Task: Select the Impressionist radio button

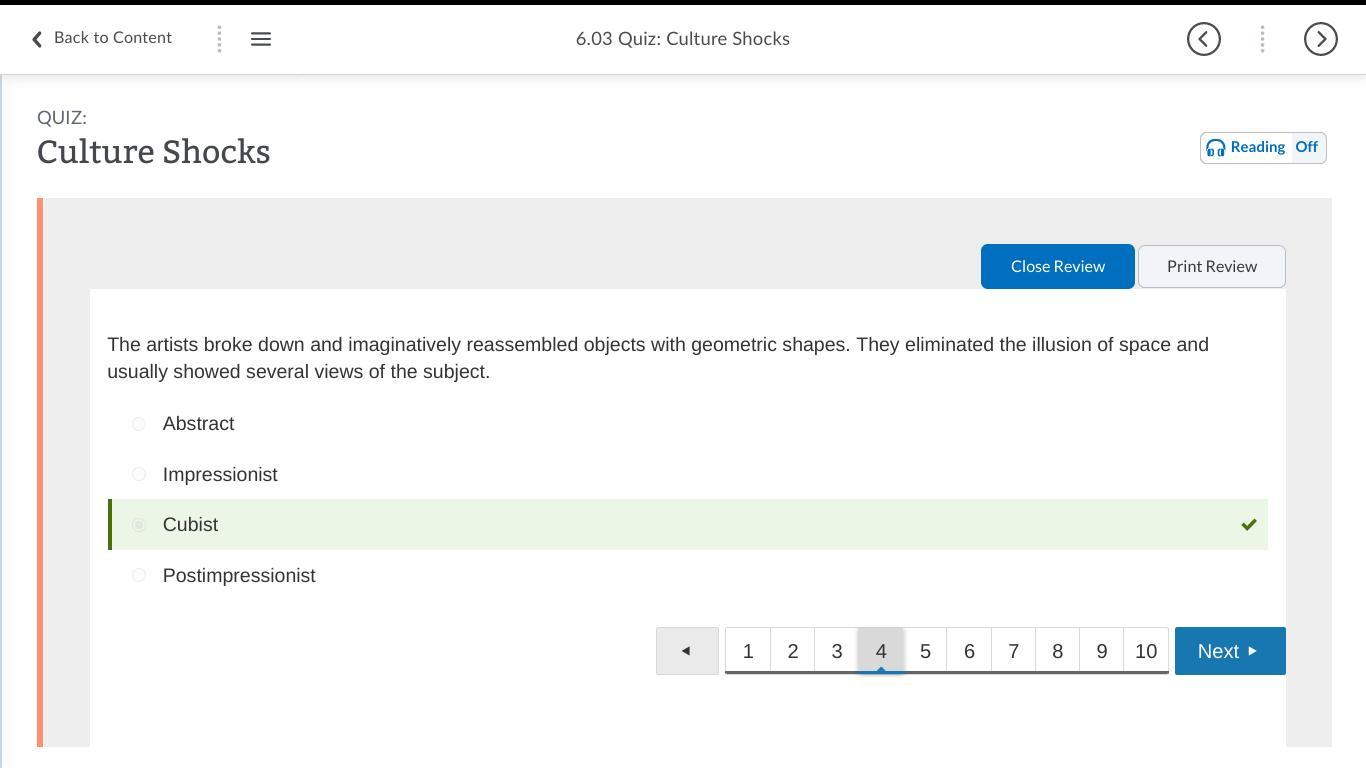Action: point(139,474)
